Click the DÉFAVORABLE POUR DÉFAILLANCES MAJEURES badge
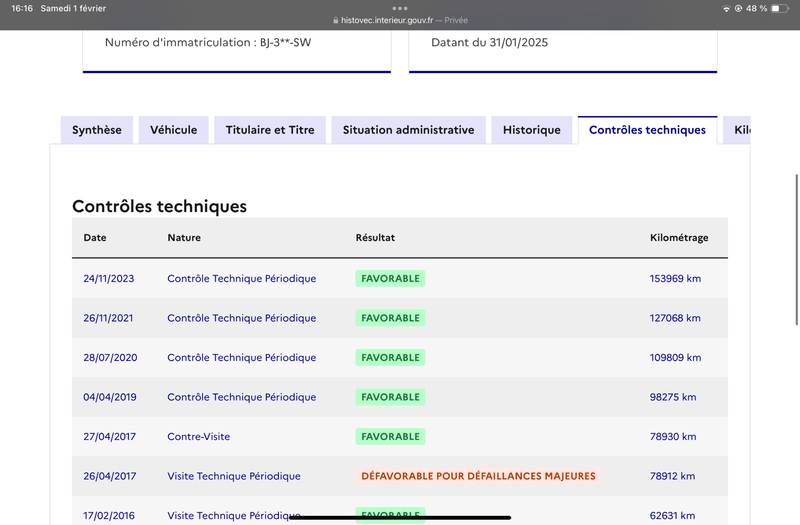This screenshot has width=800, height=525. (x=478, y=476)
